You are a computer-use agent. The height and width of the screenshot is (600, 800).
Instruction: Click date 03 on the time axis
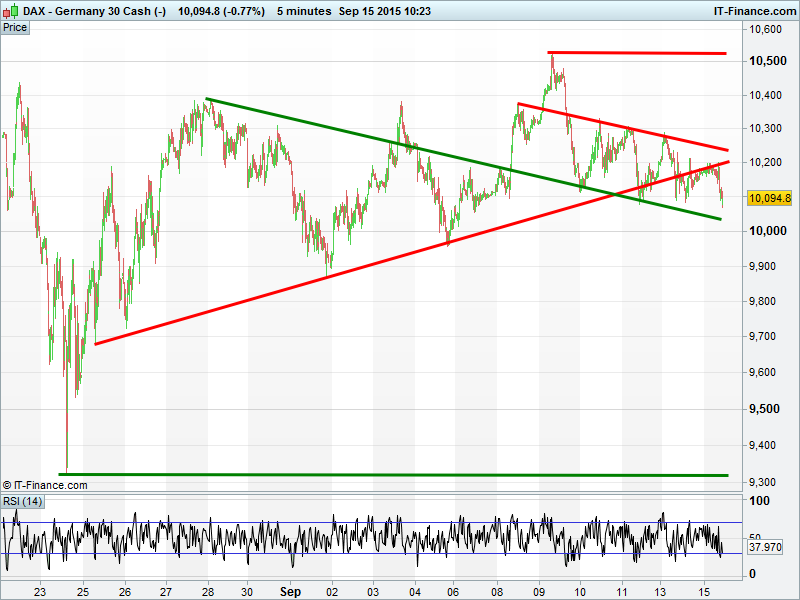click(x=373, y=592)
